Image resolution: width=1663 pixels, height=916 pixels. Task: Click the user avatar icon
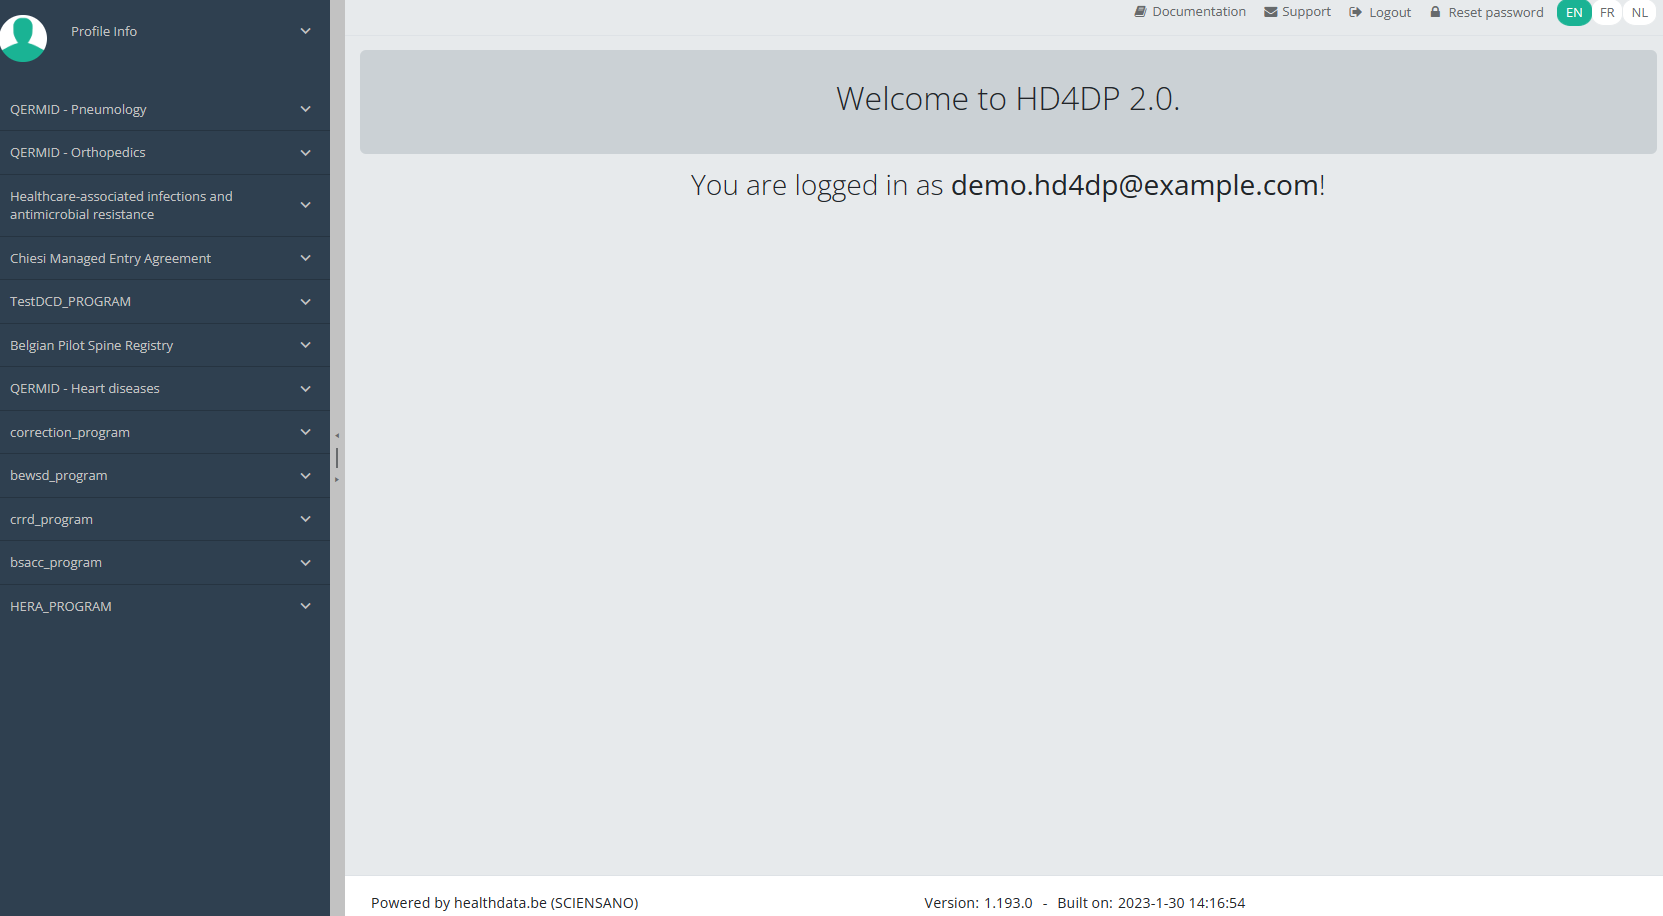point(23,38)
